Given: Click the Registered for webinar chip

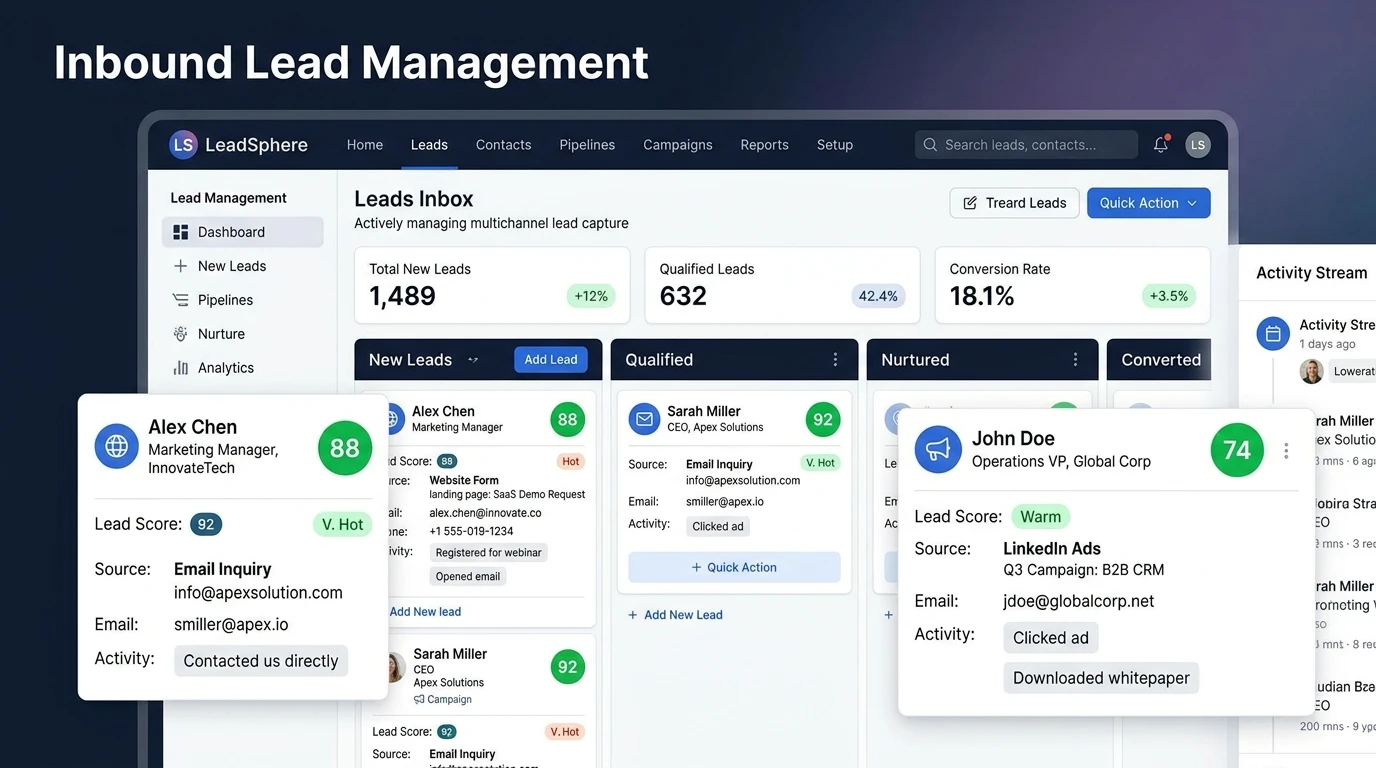Looking at the screenshot, I should [x=489, y=553].
